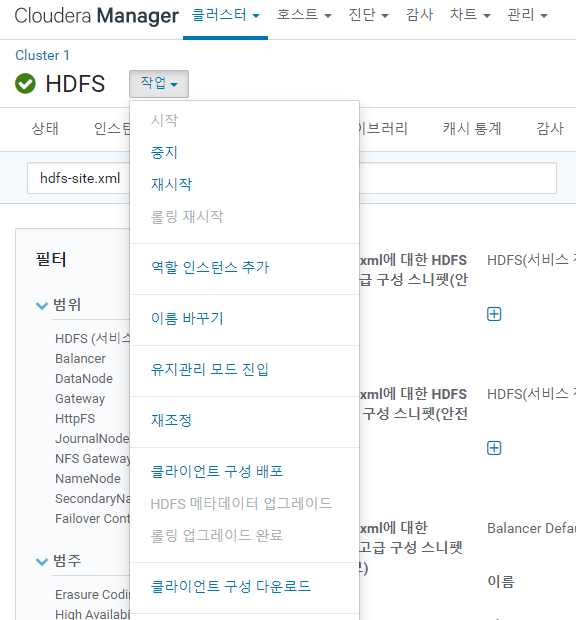The width and height of the screenshot is (576, 620).
Task: Open the 진단 dropdown menu
Action: pyautogui.click(x=368, y=16)
